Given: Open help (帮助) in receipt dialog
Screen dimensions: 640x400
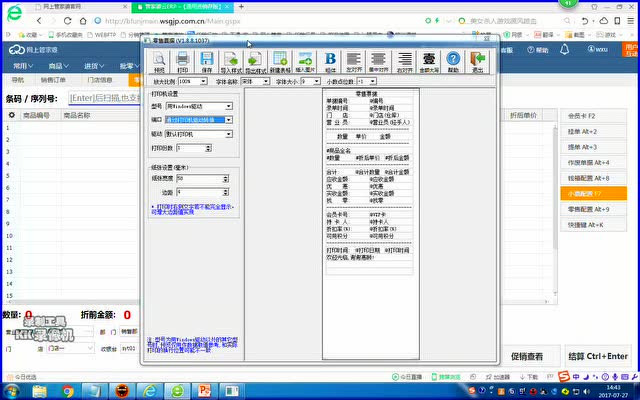Looking at the screenshot, I should pos(453,62).
